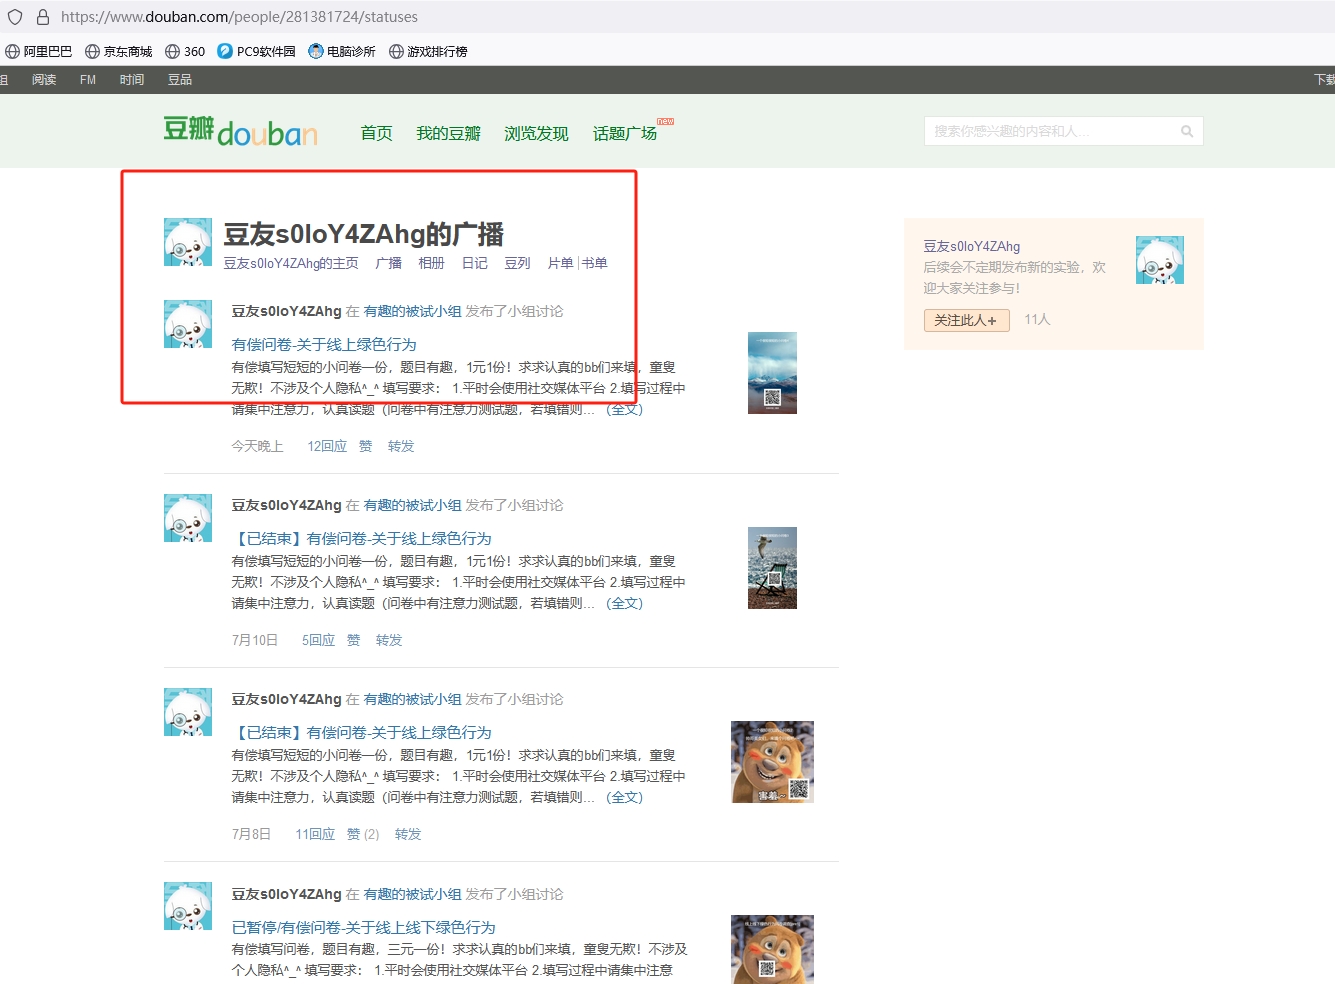Screen dimensions: 1335x984
Task: Click the Douban search input field
Action: coord(1050,131)
